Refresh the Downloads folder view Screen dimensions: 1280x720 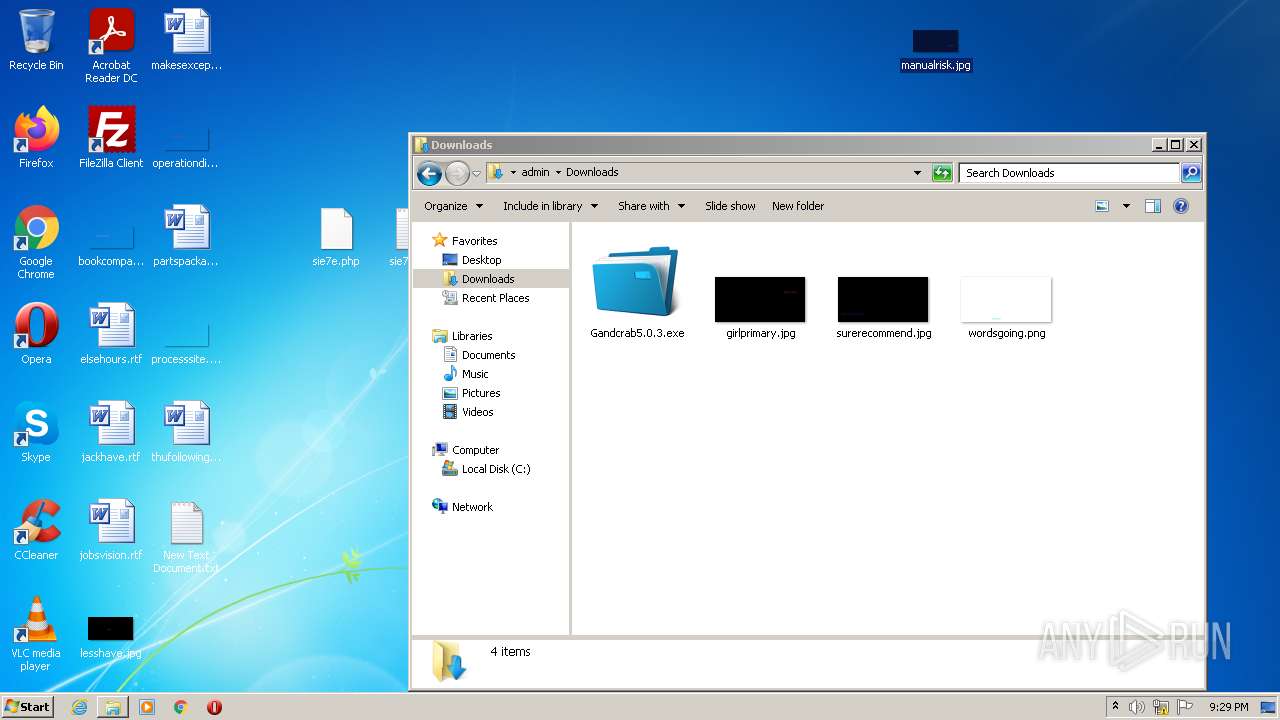[x=942, y=173]
